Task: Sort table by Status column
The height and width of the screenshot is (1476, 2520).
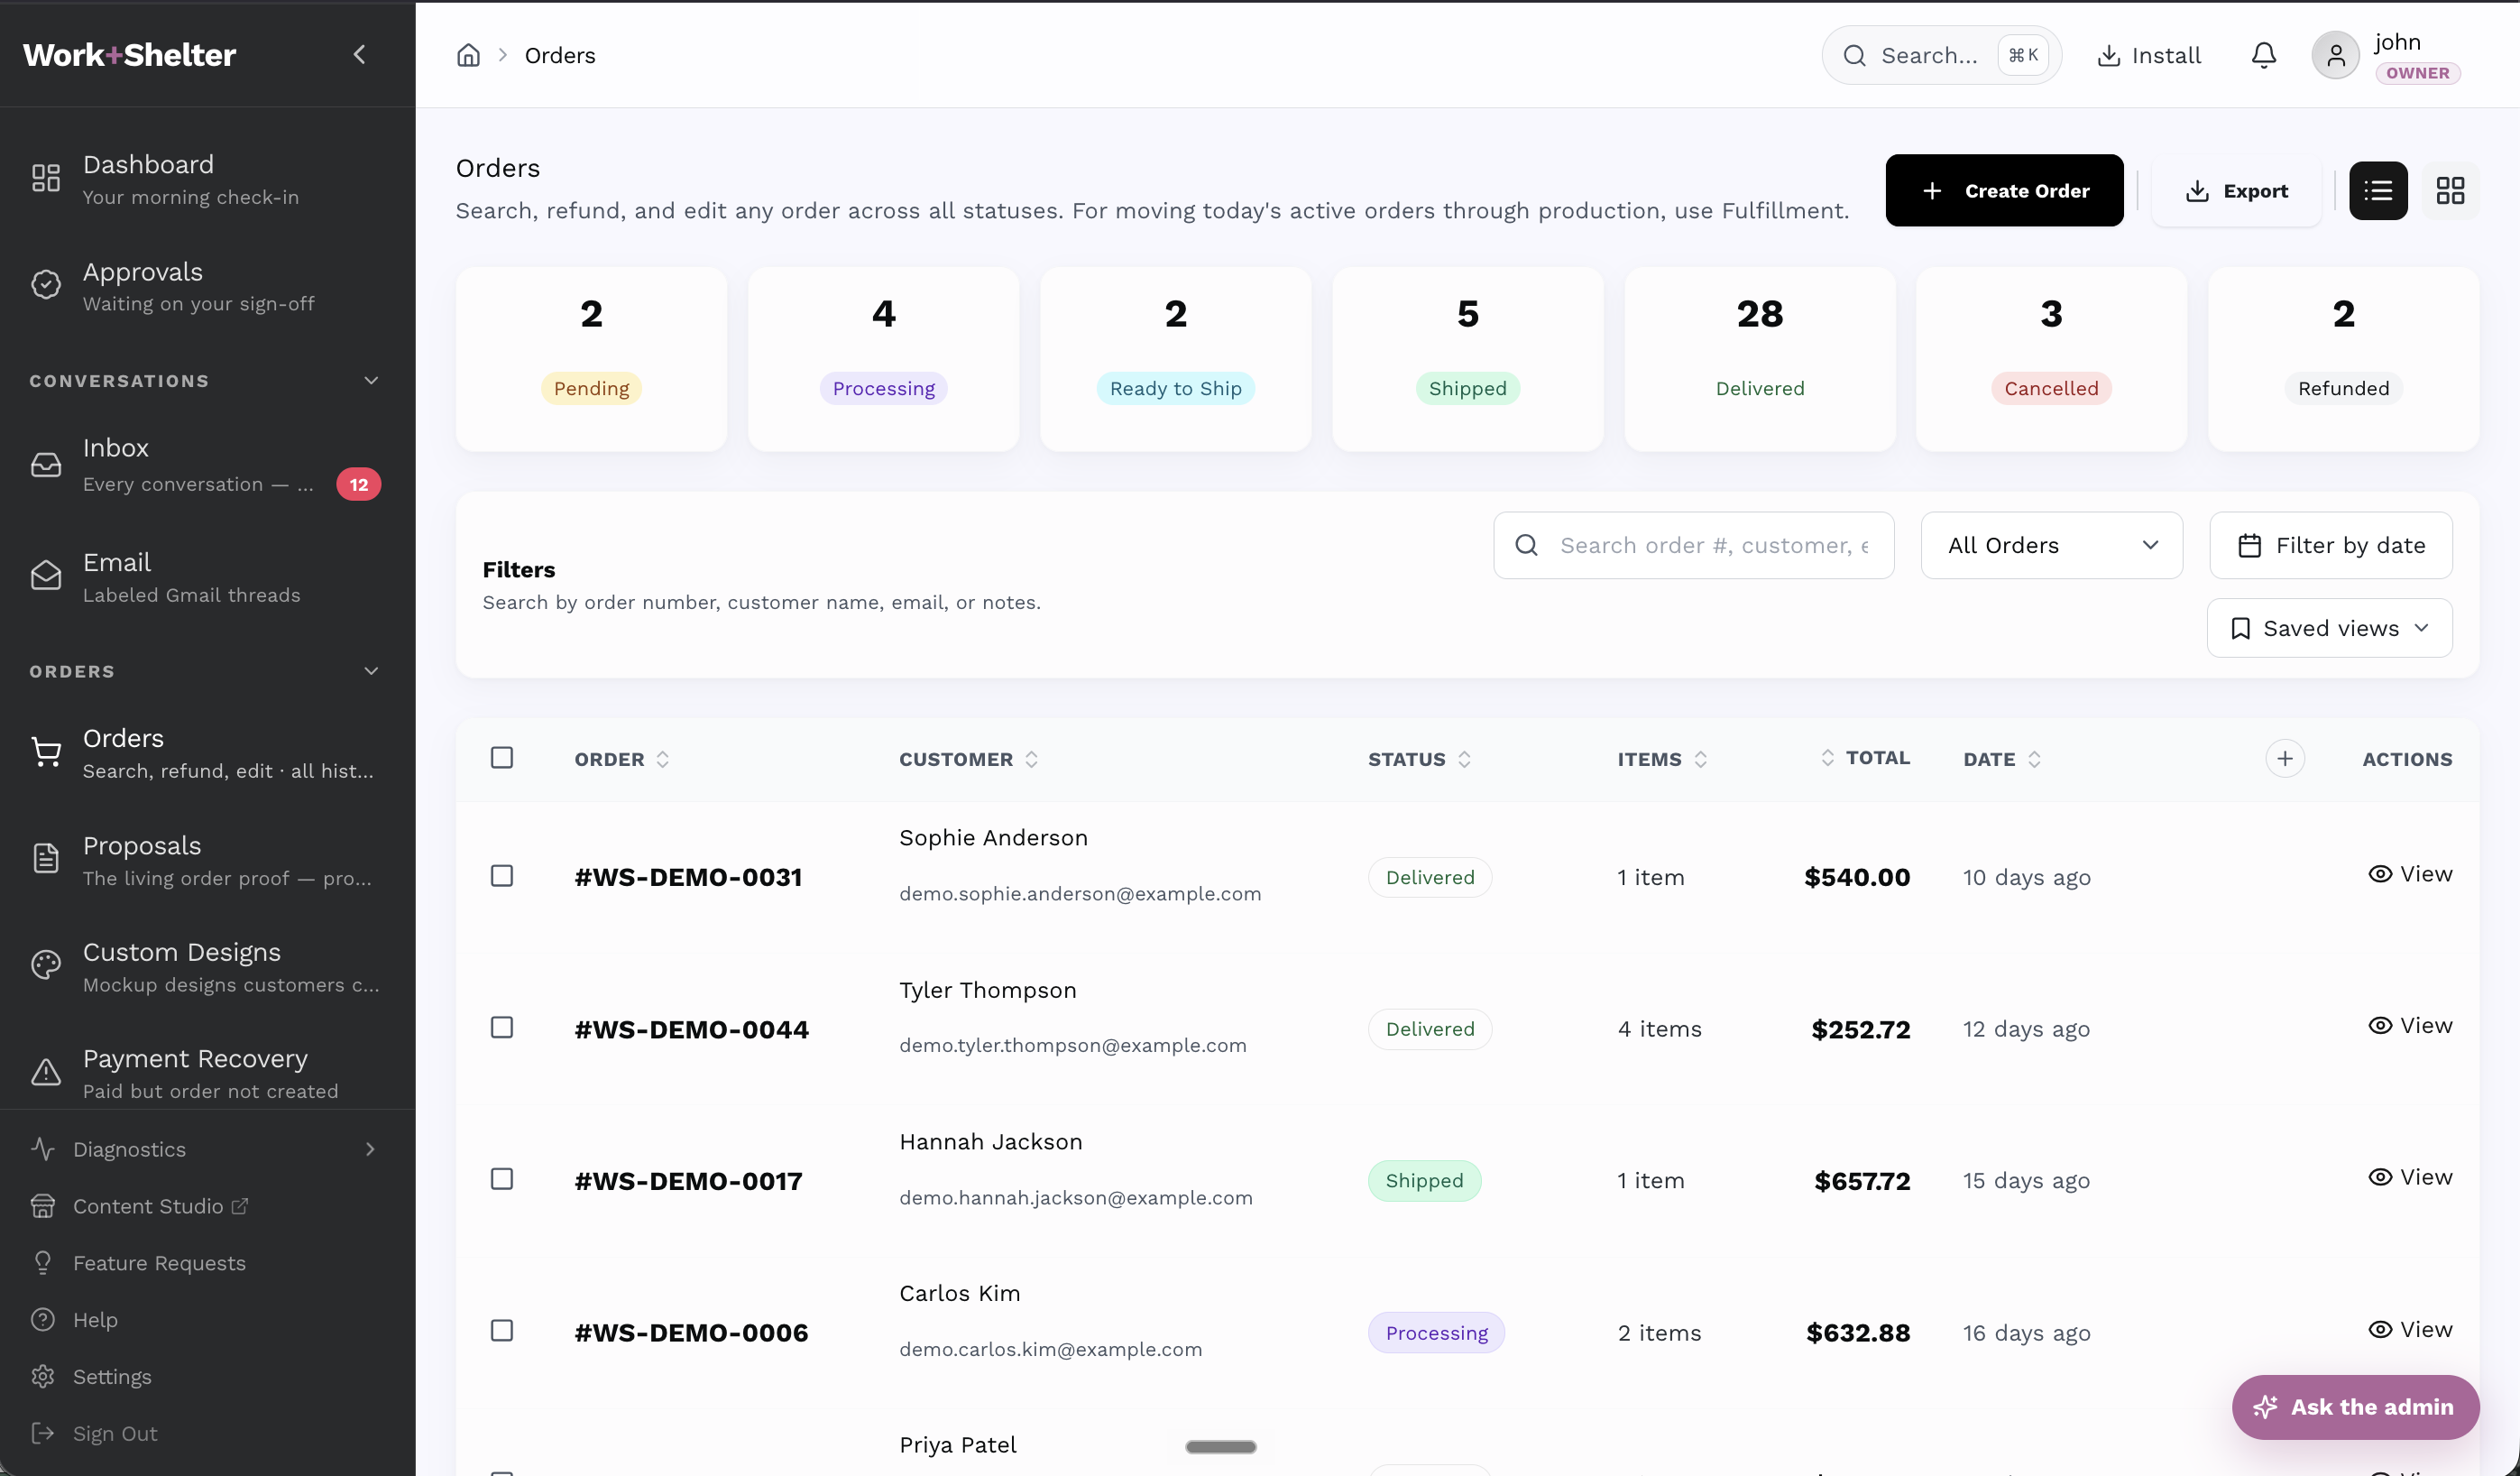Action: (x=1419, y=759)
